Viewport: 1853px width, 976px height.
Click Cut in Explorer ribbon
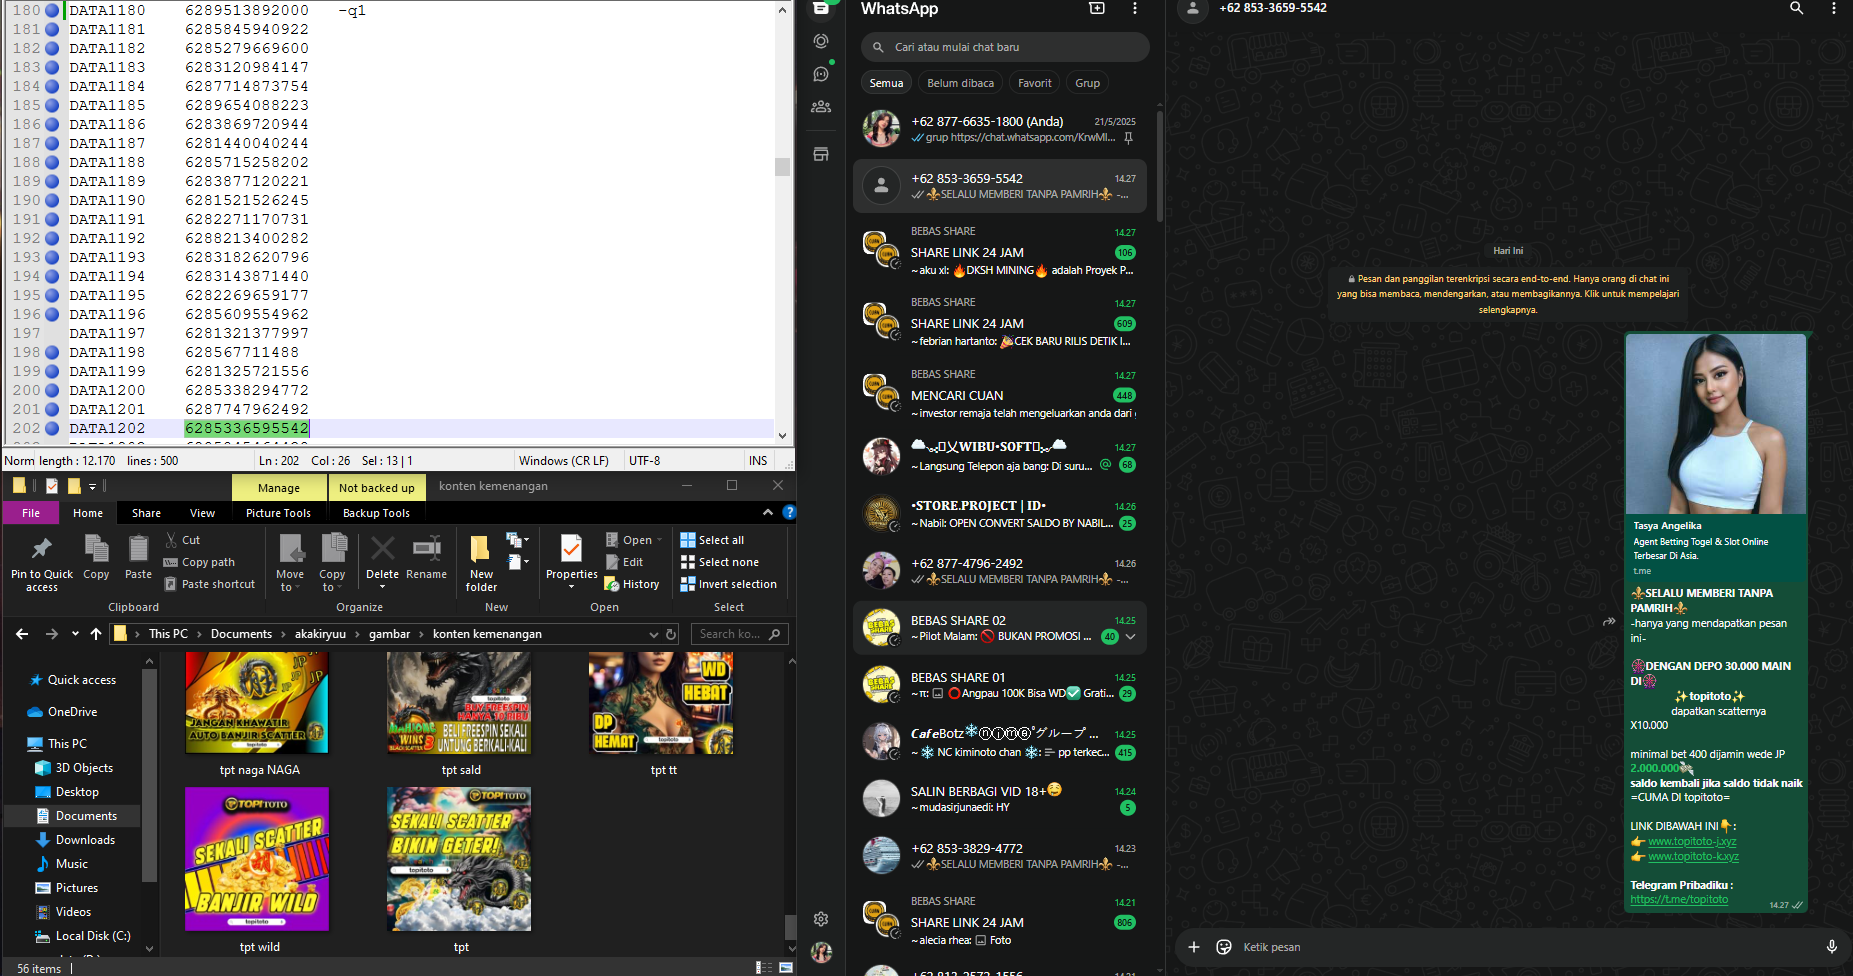182,540
